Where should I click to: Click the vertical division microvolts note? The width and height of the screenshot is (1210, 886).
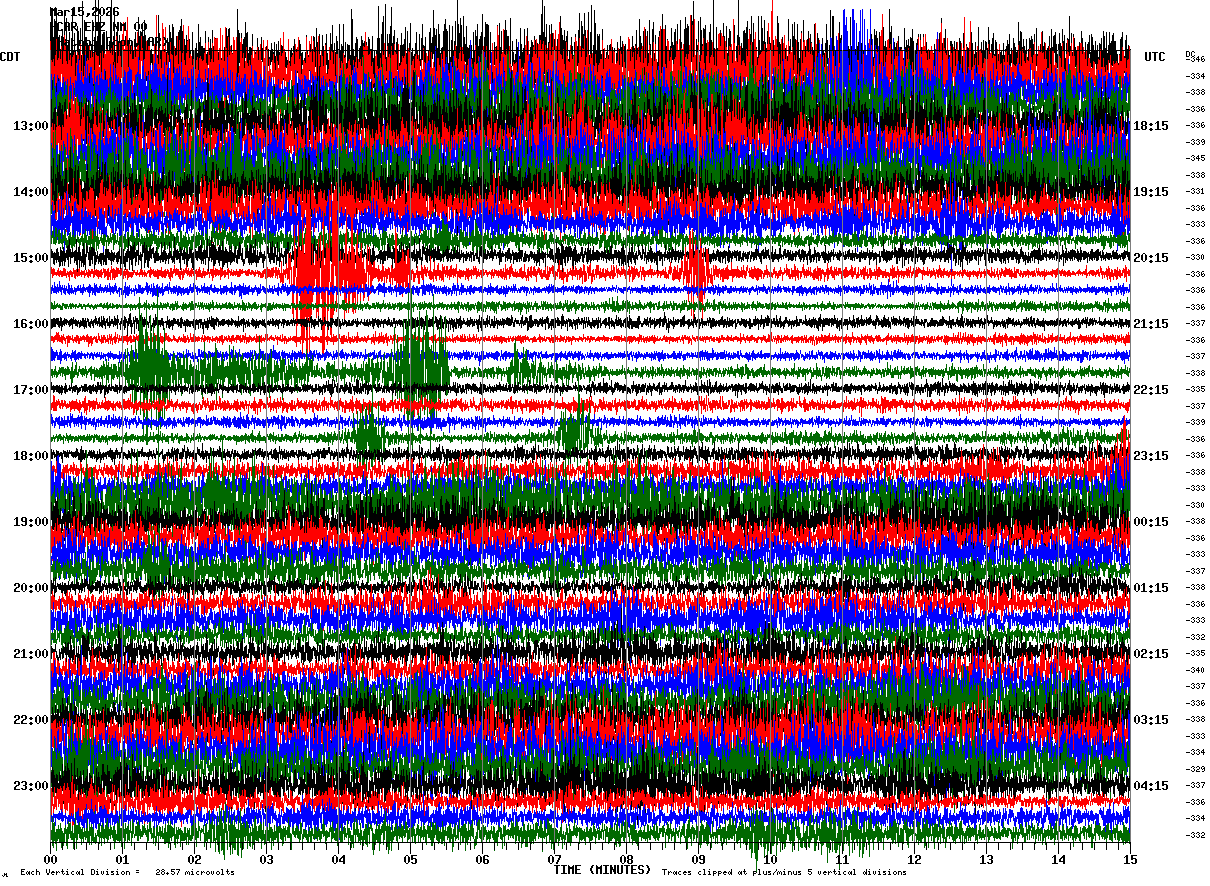[128, 873]
